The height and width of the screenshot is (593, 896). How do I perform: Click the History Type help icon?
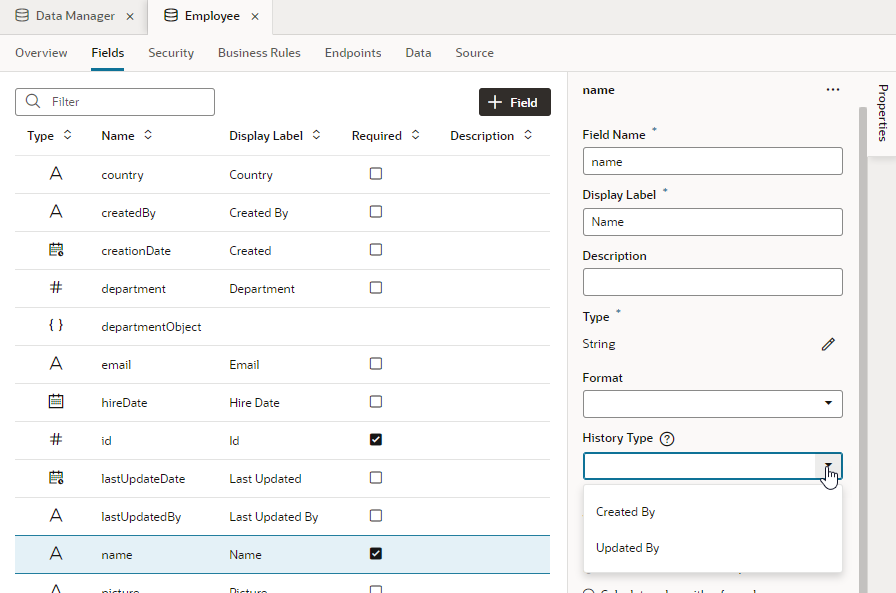(x=667, y=439)
